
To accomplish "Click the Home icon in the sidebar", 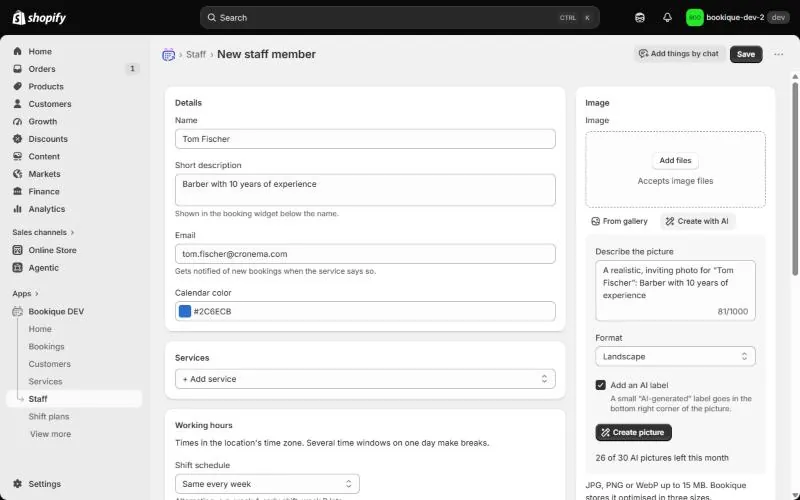I will (x=18, y=51).
